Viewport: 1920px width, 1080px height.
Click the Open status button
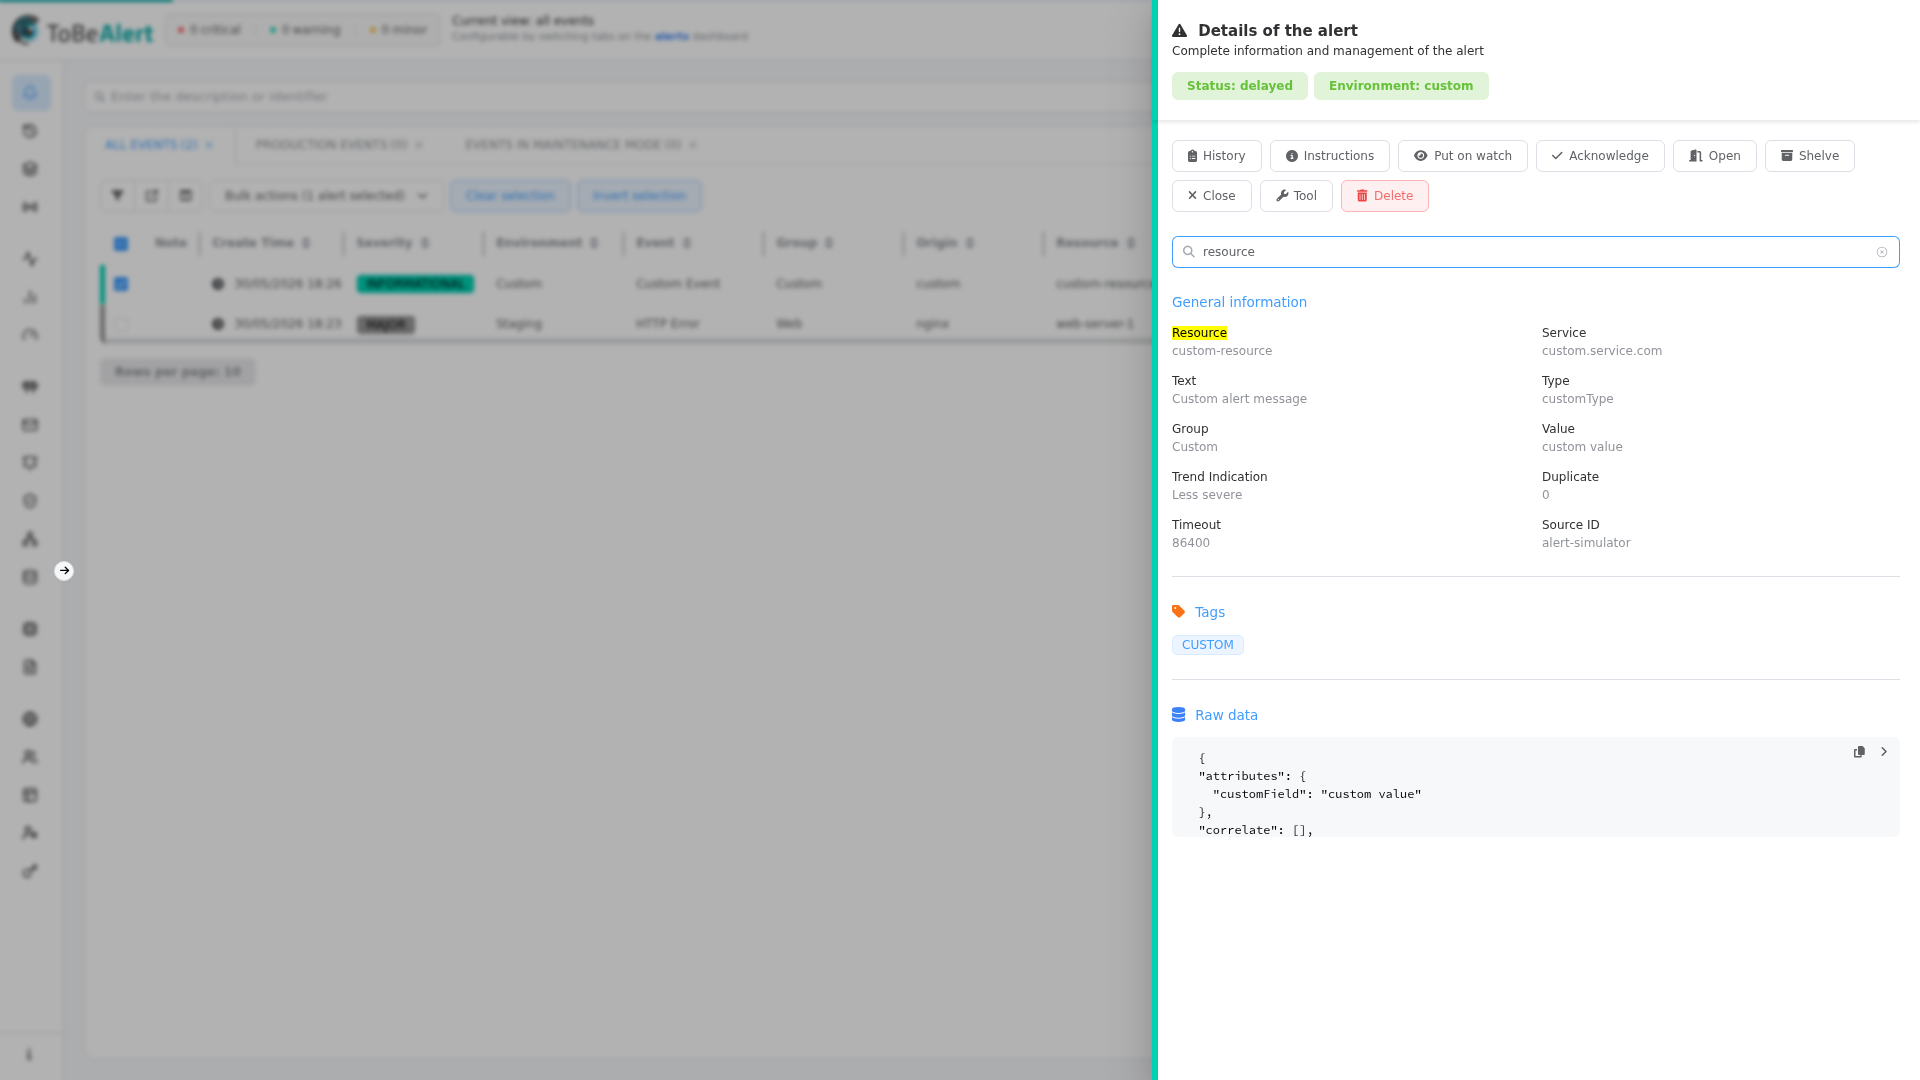(x=1714, y=156)
